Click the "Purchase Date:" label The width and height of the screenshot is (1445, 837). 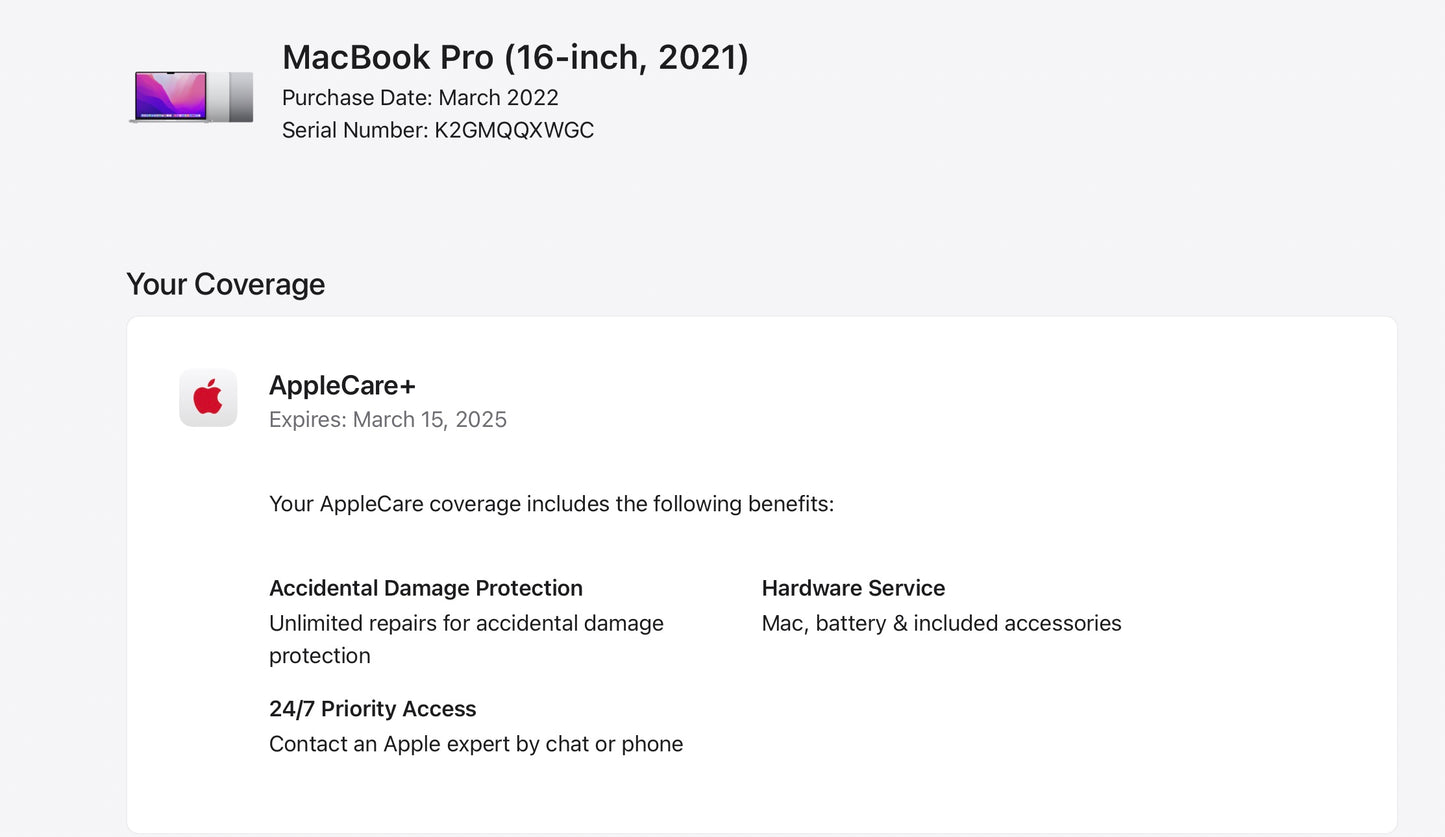pos(357,98)
